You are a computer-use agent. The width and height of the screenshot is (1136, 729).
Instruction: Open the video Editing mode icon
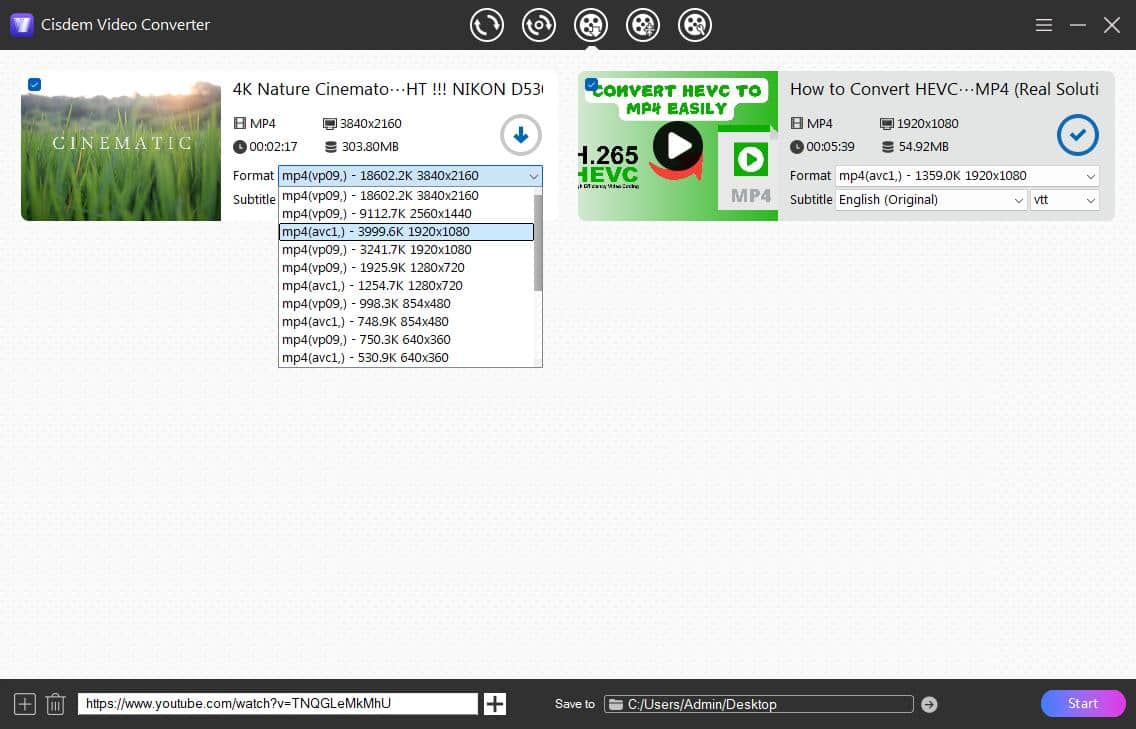(x=643, y=25)
